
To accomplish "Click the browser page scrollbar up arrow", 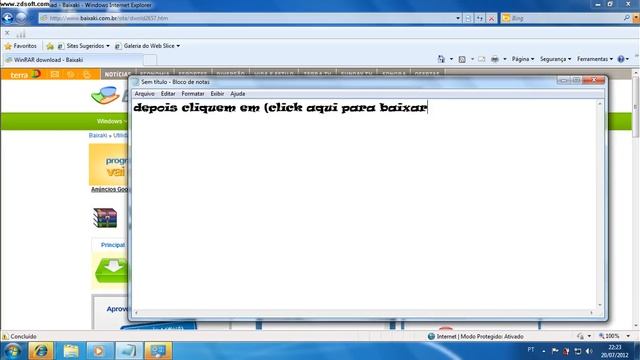I will 636,72.
